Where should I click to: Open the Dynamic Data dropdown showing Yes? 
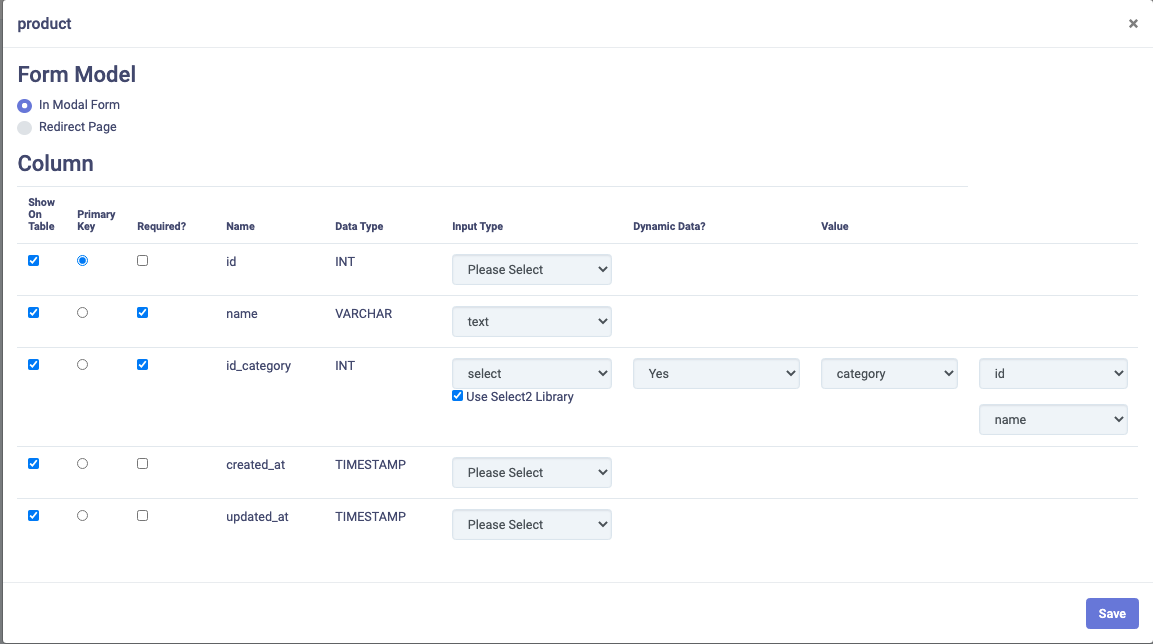716,373
